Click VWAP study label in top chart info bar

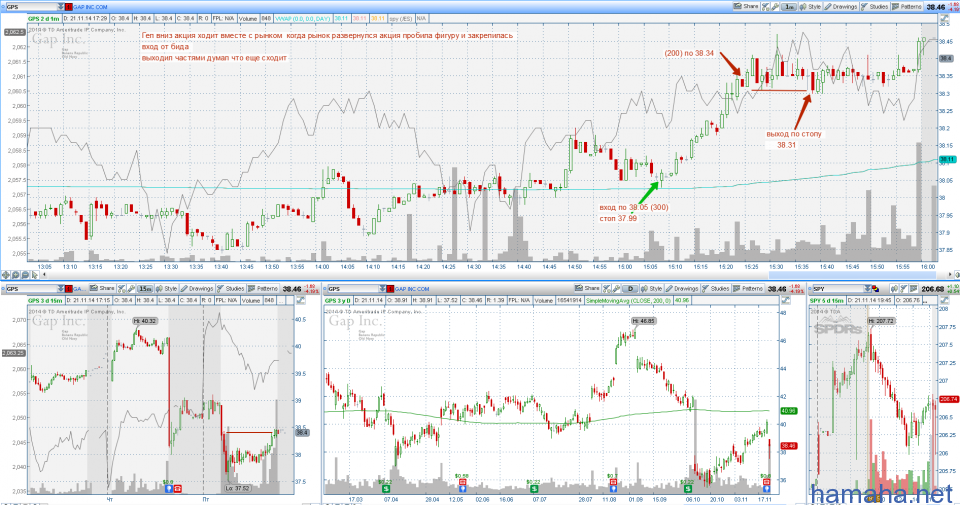pyautogui.click(x=303, y=18)
